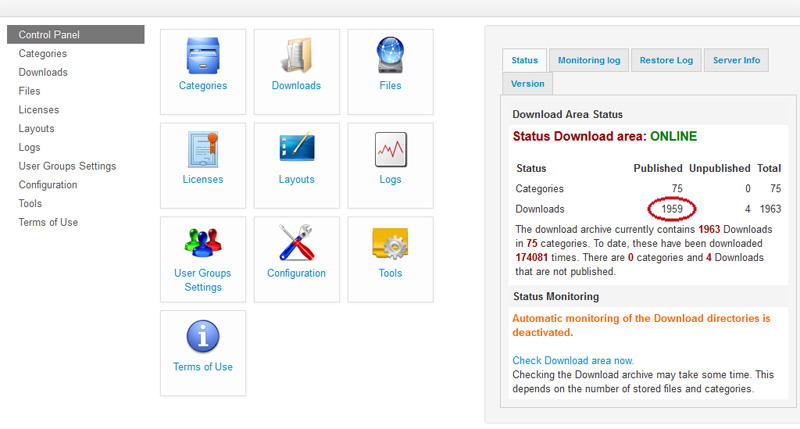Go to Files in the sidebar menu

pos(30,91)
